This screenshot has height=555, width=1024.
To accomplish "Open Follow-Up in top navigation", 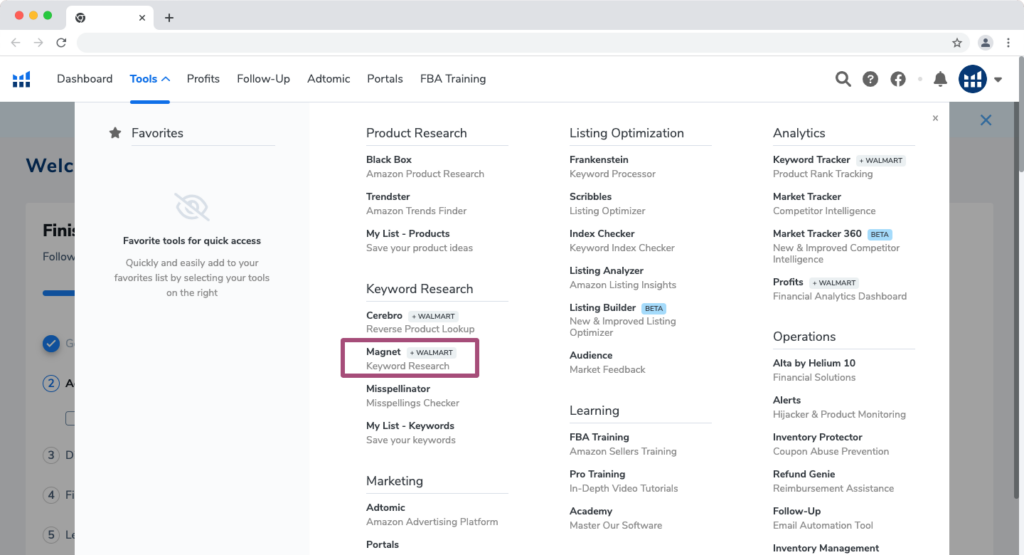I will 263,79.
